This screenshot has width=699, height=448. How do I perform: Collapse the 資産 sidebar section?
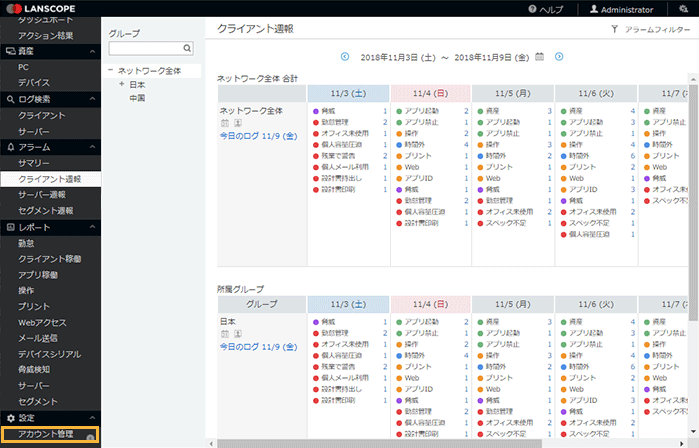90,50
